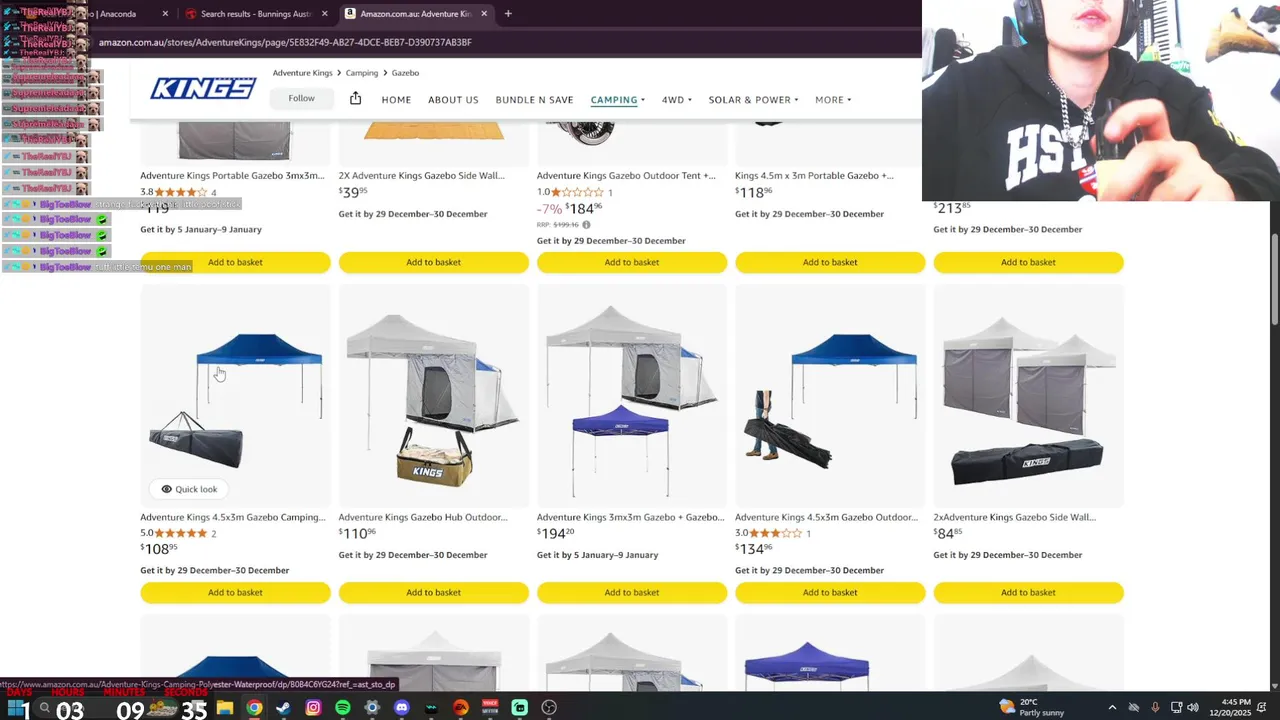The image size is (1280, 720).
Task: Open Quick look on the blue gazebo
Action: (x=189, y=489)
